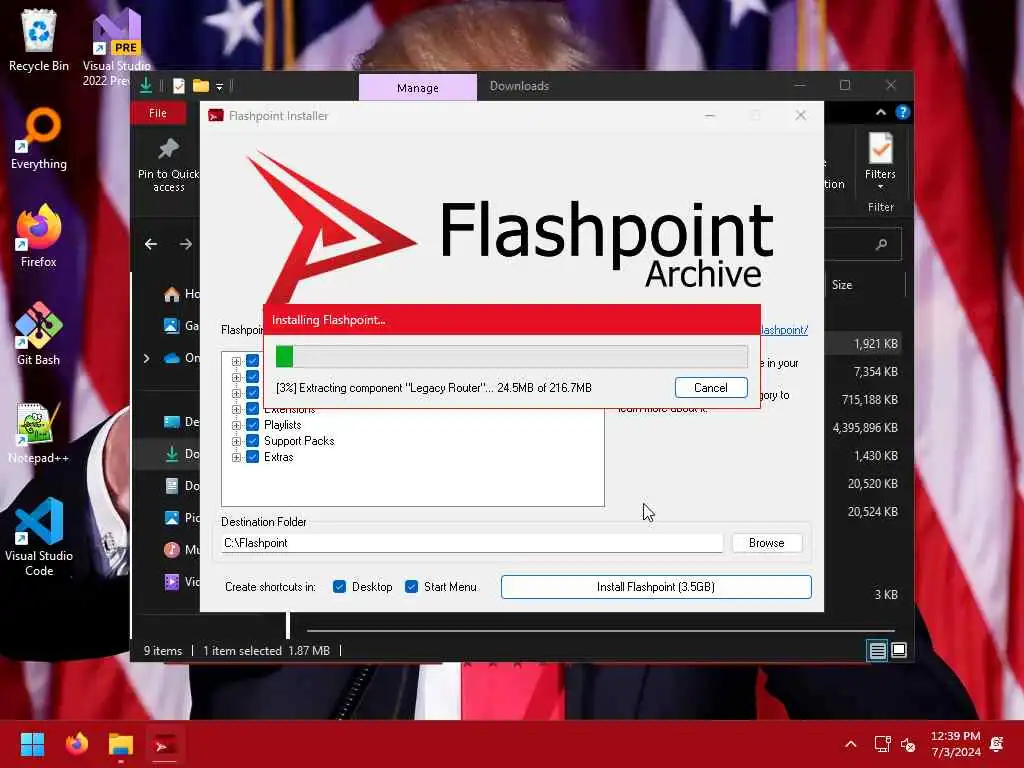
Task: Click the Explorer search magnifier icon
Action: 882,244
